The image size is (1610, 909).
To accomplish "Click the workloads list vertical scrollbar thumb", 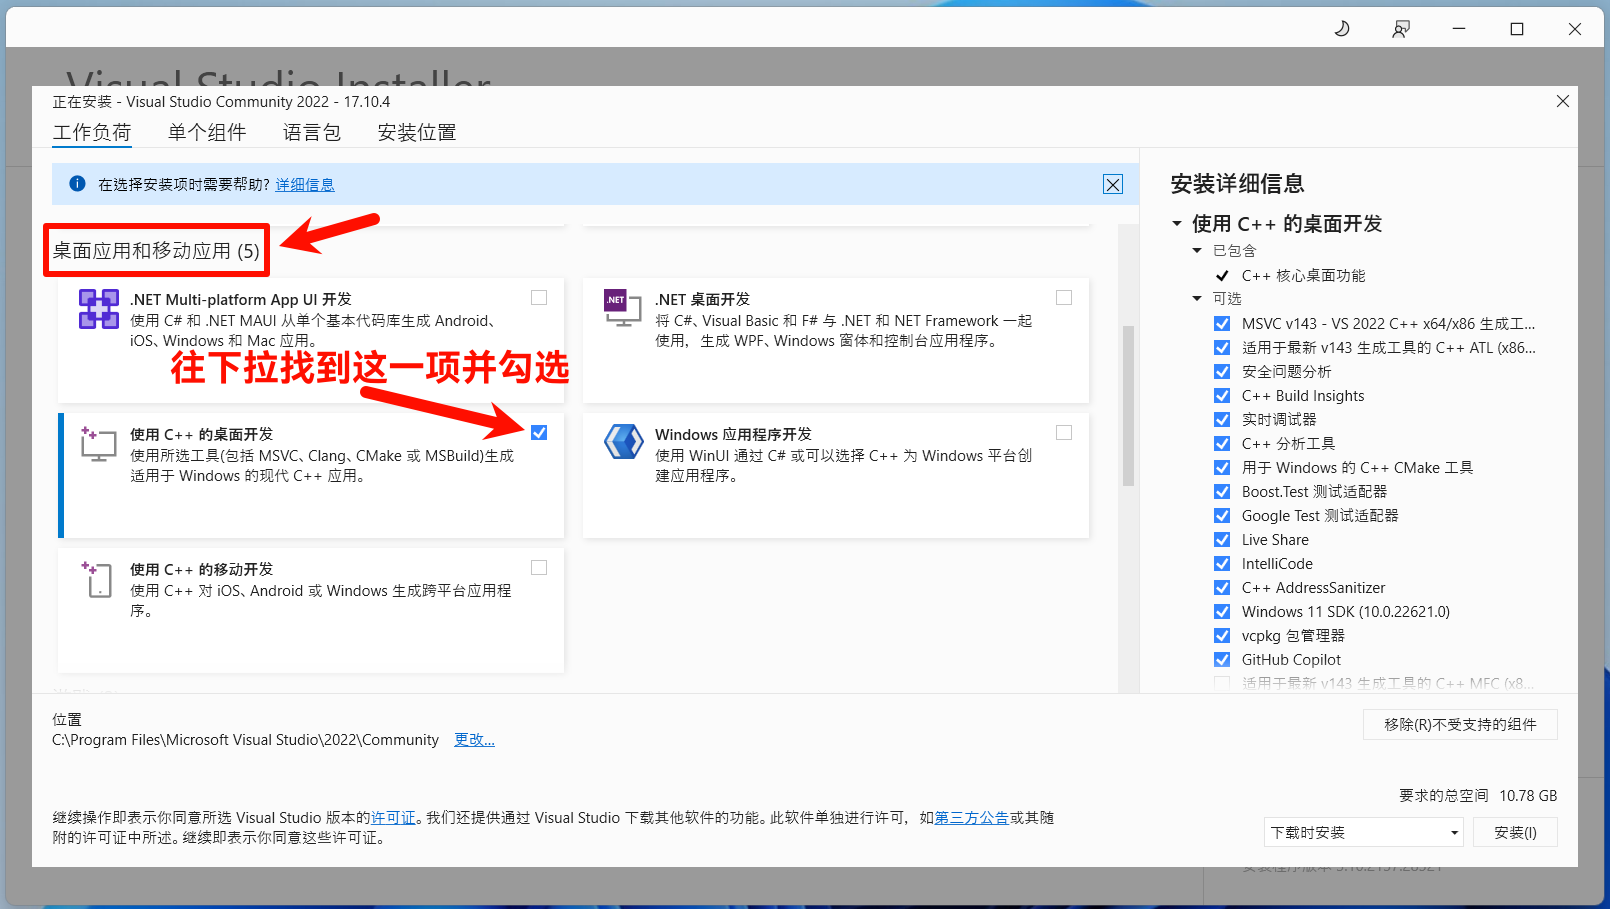I will click(1128, 405).
